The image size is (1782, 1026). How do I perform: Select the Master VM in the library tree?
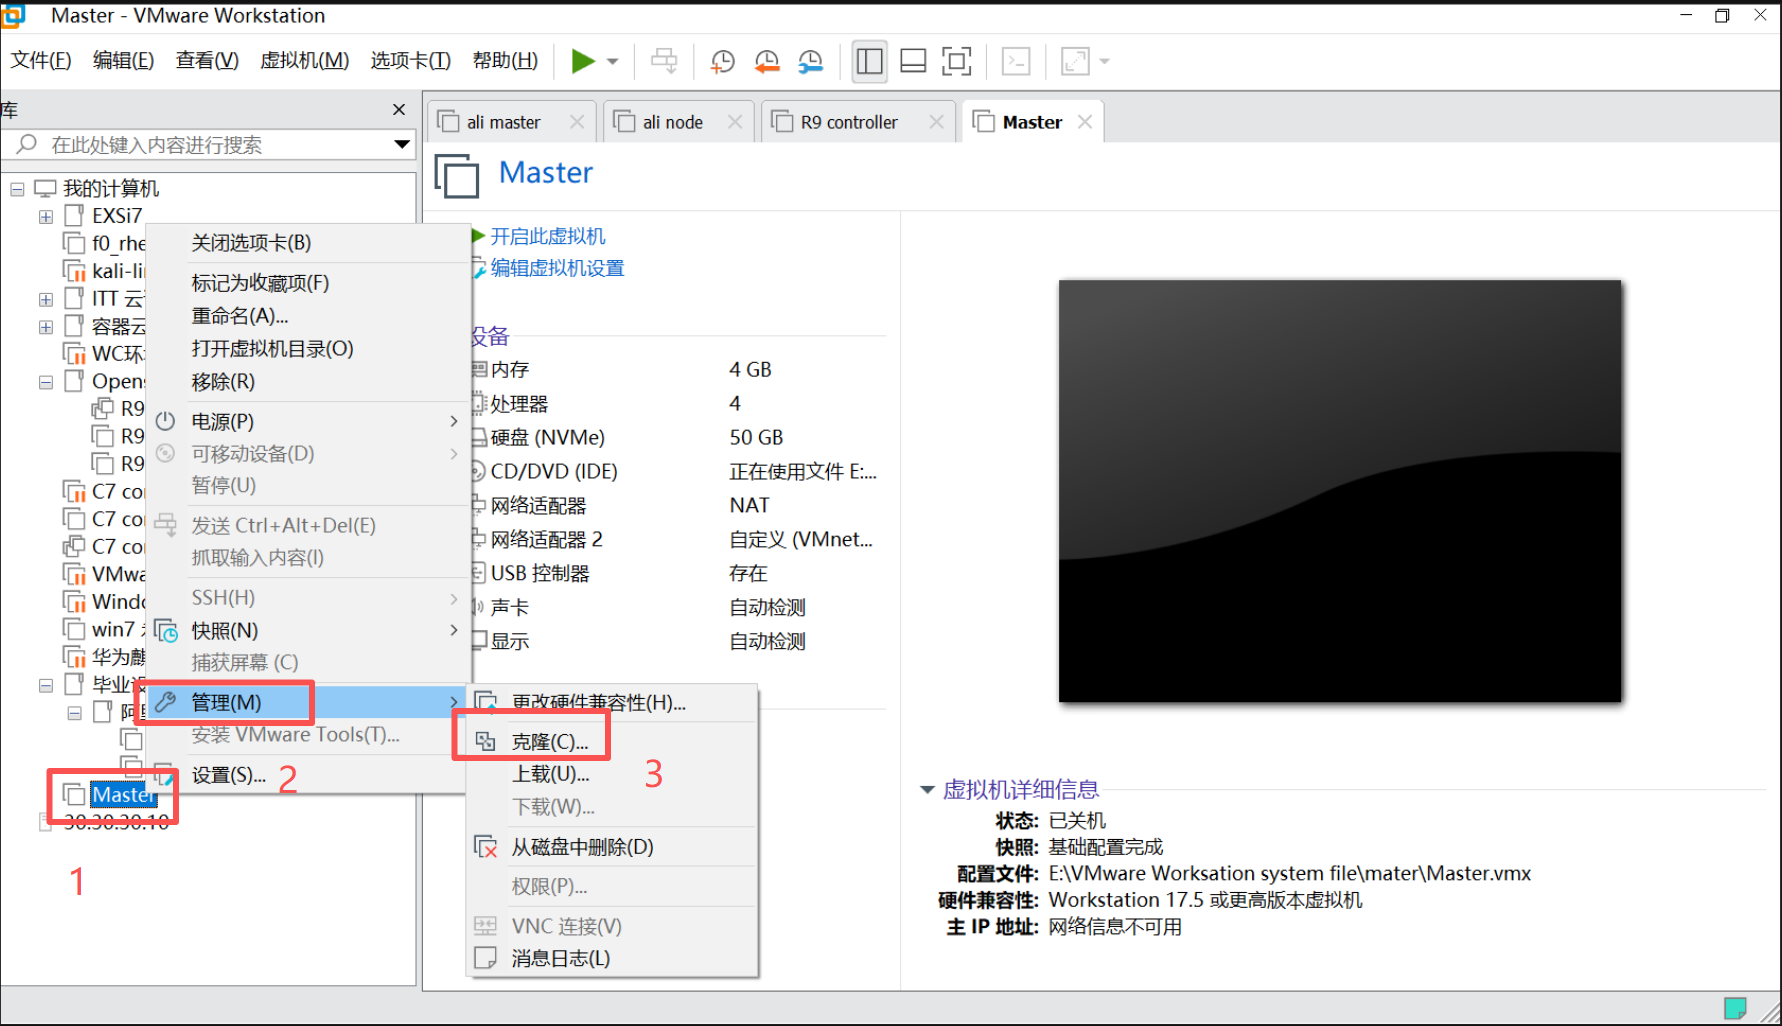(123, 795)
